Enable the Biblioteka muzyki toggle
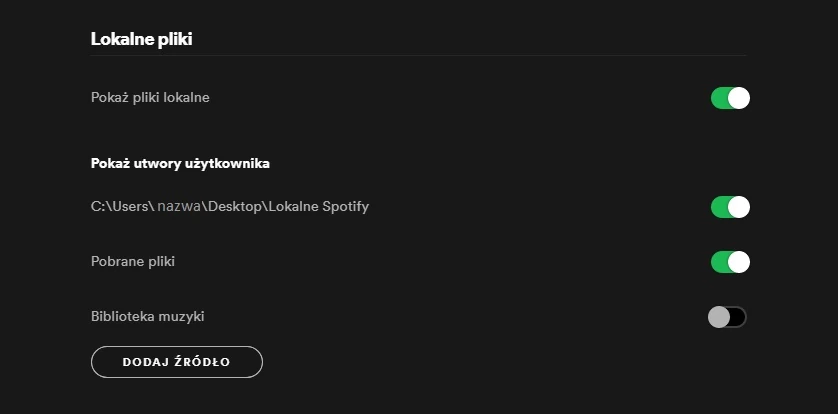This screenshot has height=414, width=838. click(727, 317)
